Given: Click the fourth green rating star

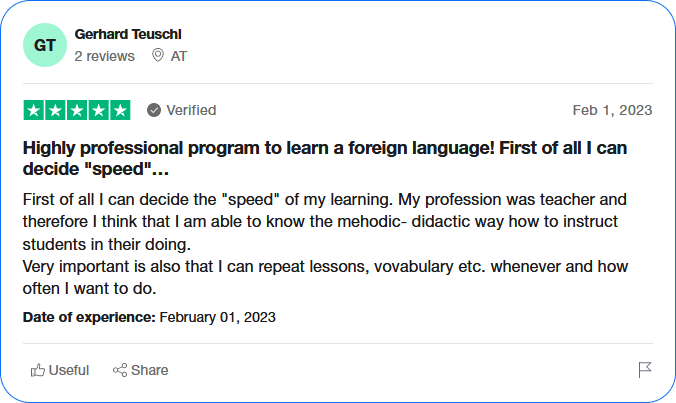Looking at the screenshot, I should (x=98, y=110).
